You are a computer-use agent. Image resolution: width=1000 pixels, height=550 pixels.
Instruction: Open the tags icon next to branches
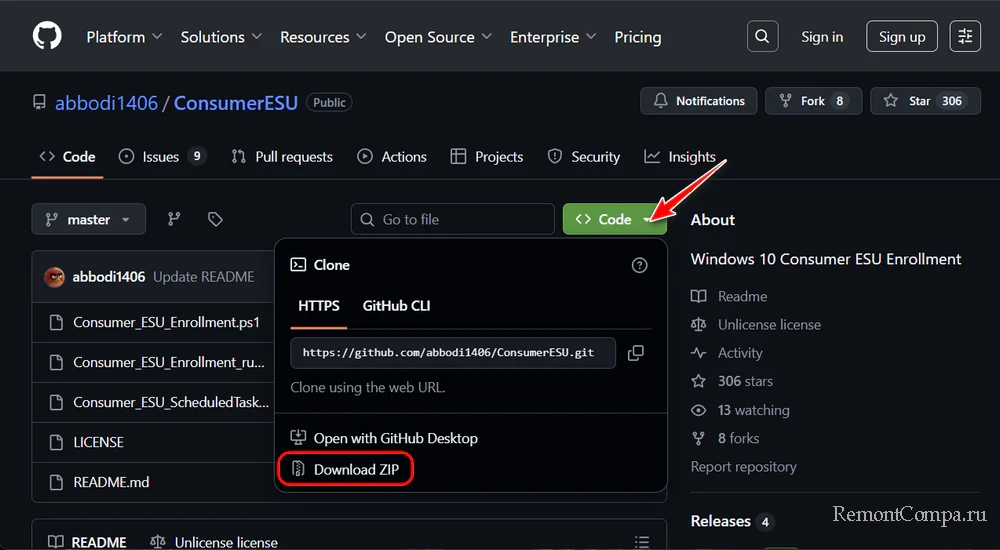click(215, 219)
